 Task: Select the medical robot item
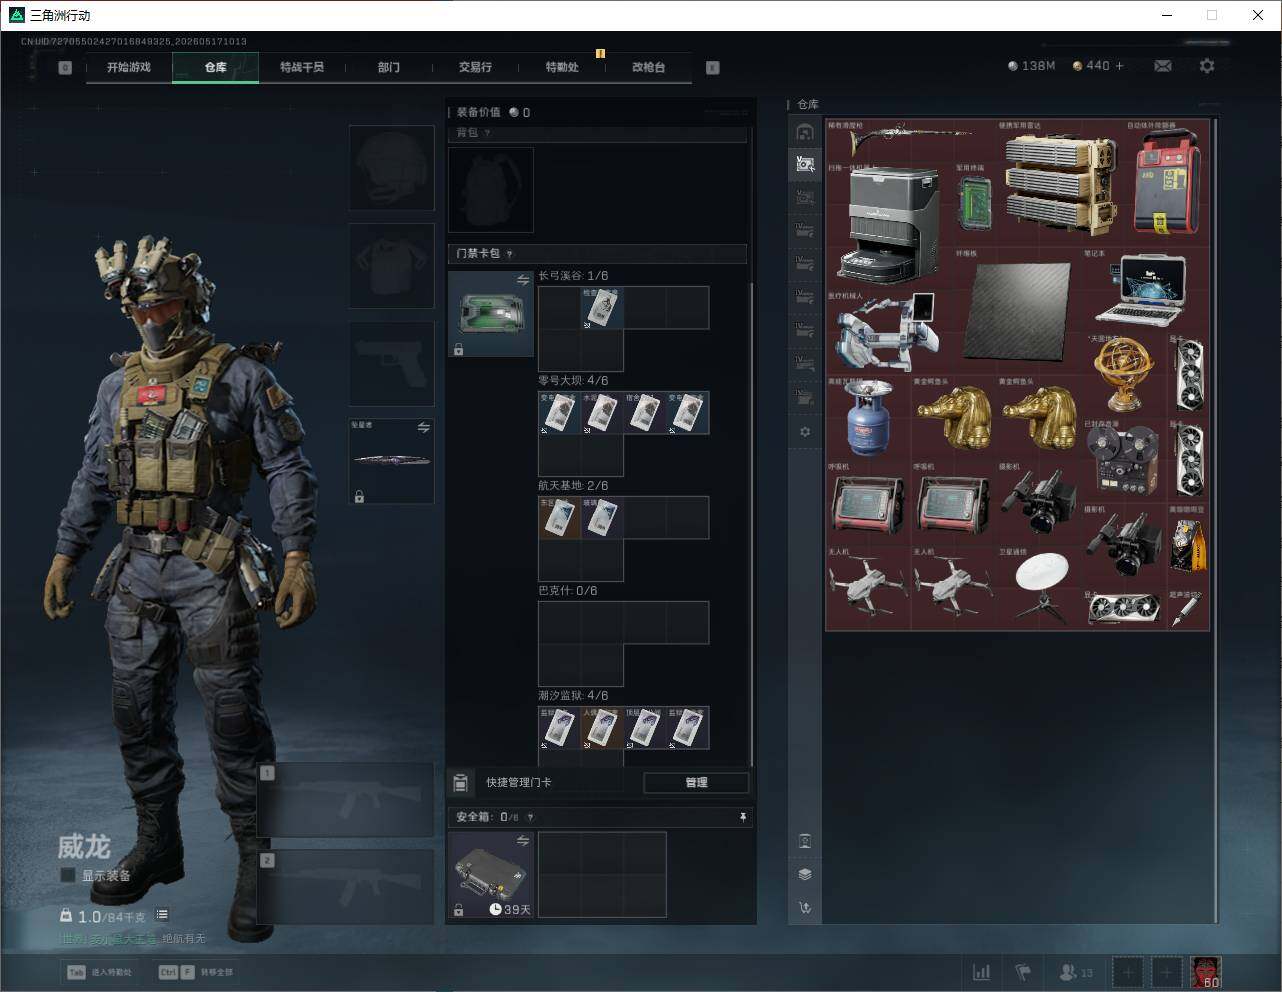[x=888, y=334]
